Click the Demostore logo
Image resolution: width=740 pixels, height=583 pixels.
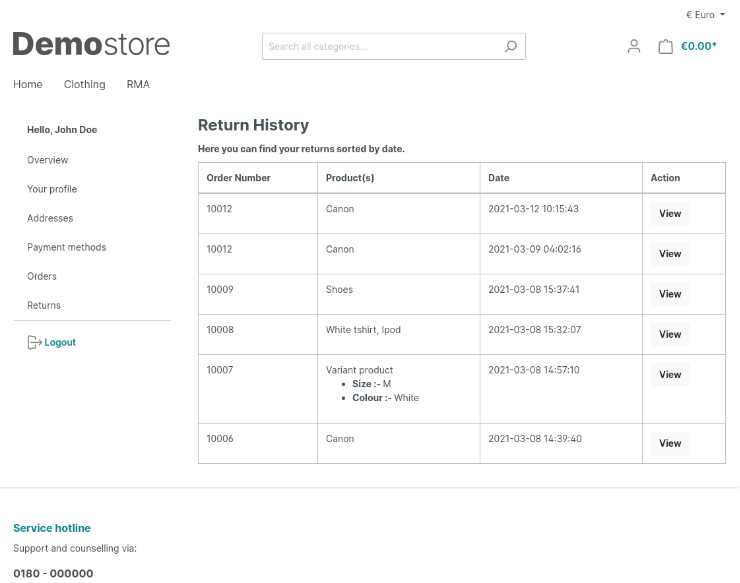click(91, 45)
